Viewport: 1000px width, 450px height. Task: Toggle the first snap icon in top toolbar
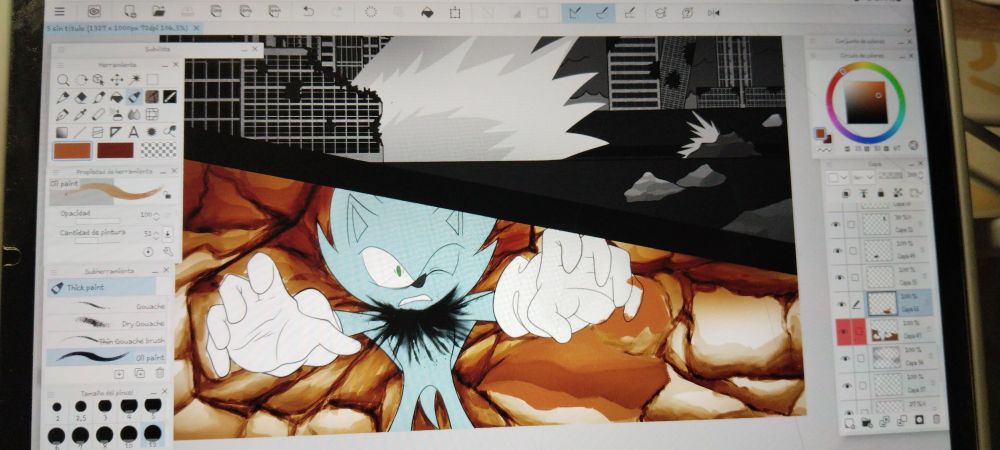tap(576, 13)
